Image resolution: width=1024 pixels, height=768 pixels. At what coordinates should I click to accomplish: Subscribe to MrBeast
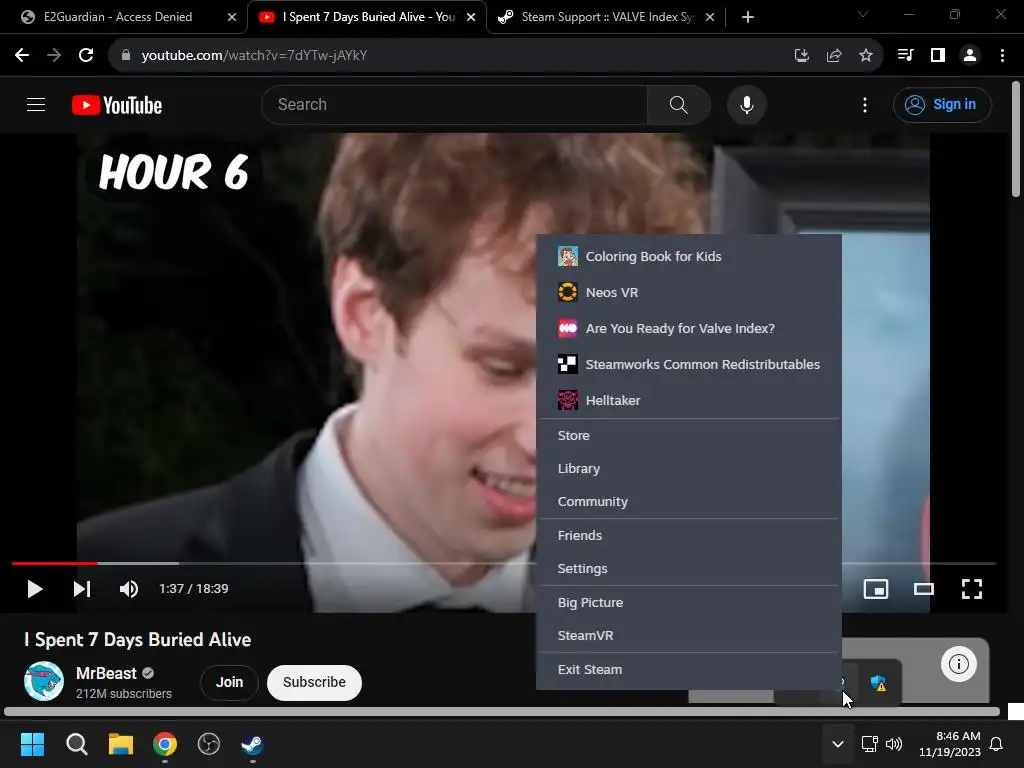[314, 682]
